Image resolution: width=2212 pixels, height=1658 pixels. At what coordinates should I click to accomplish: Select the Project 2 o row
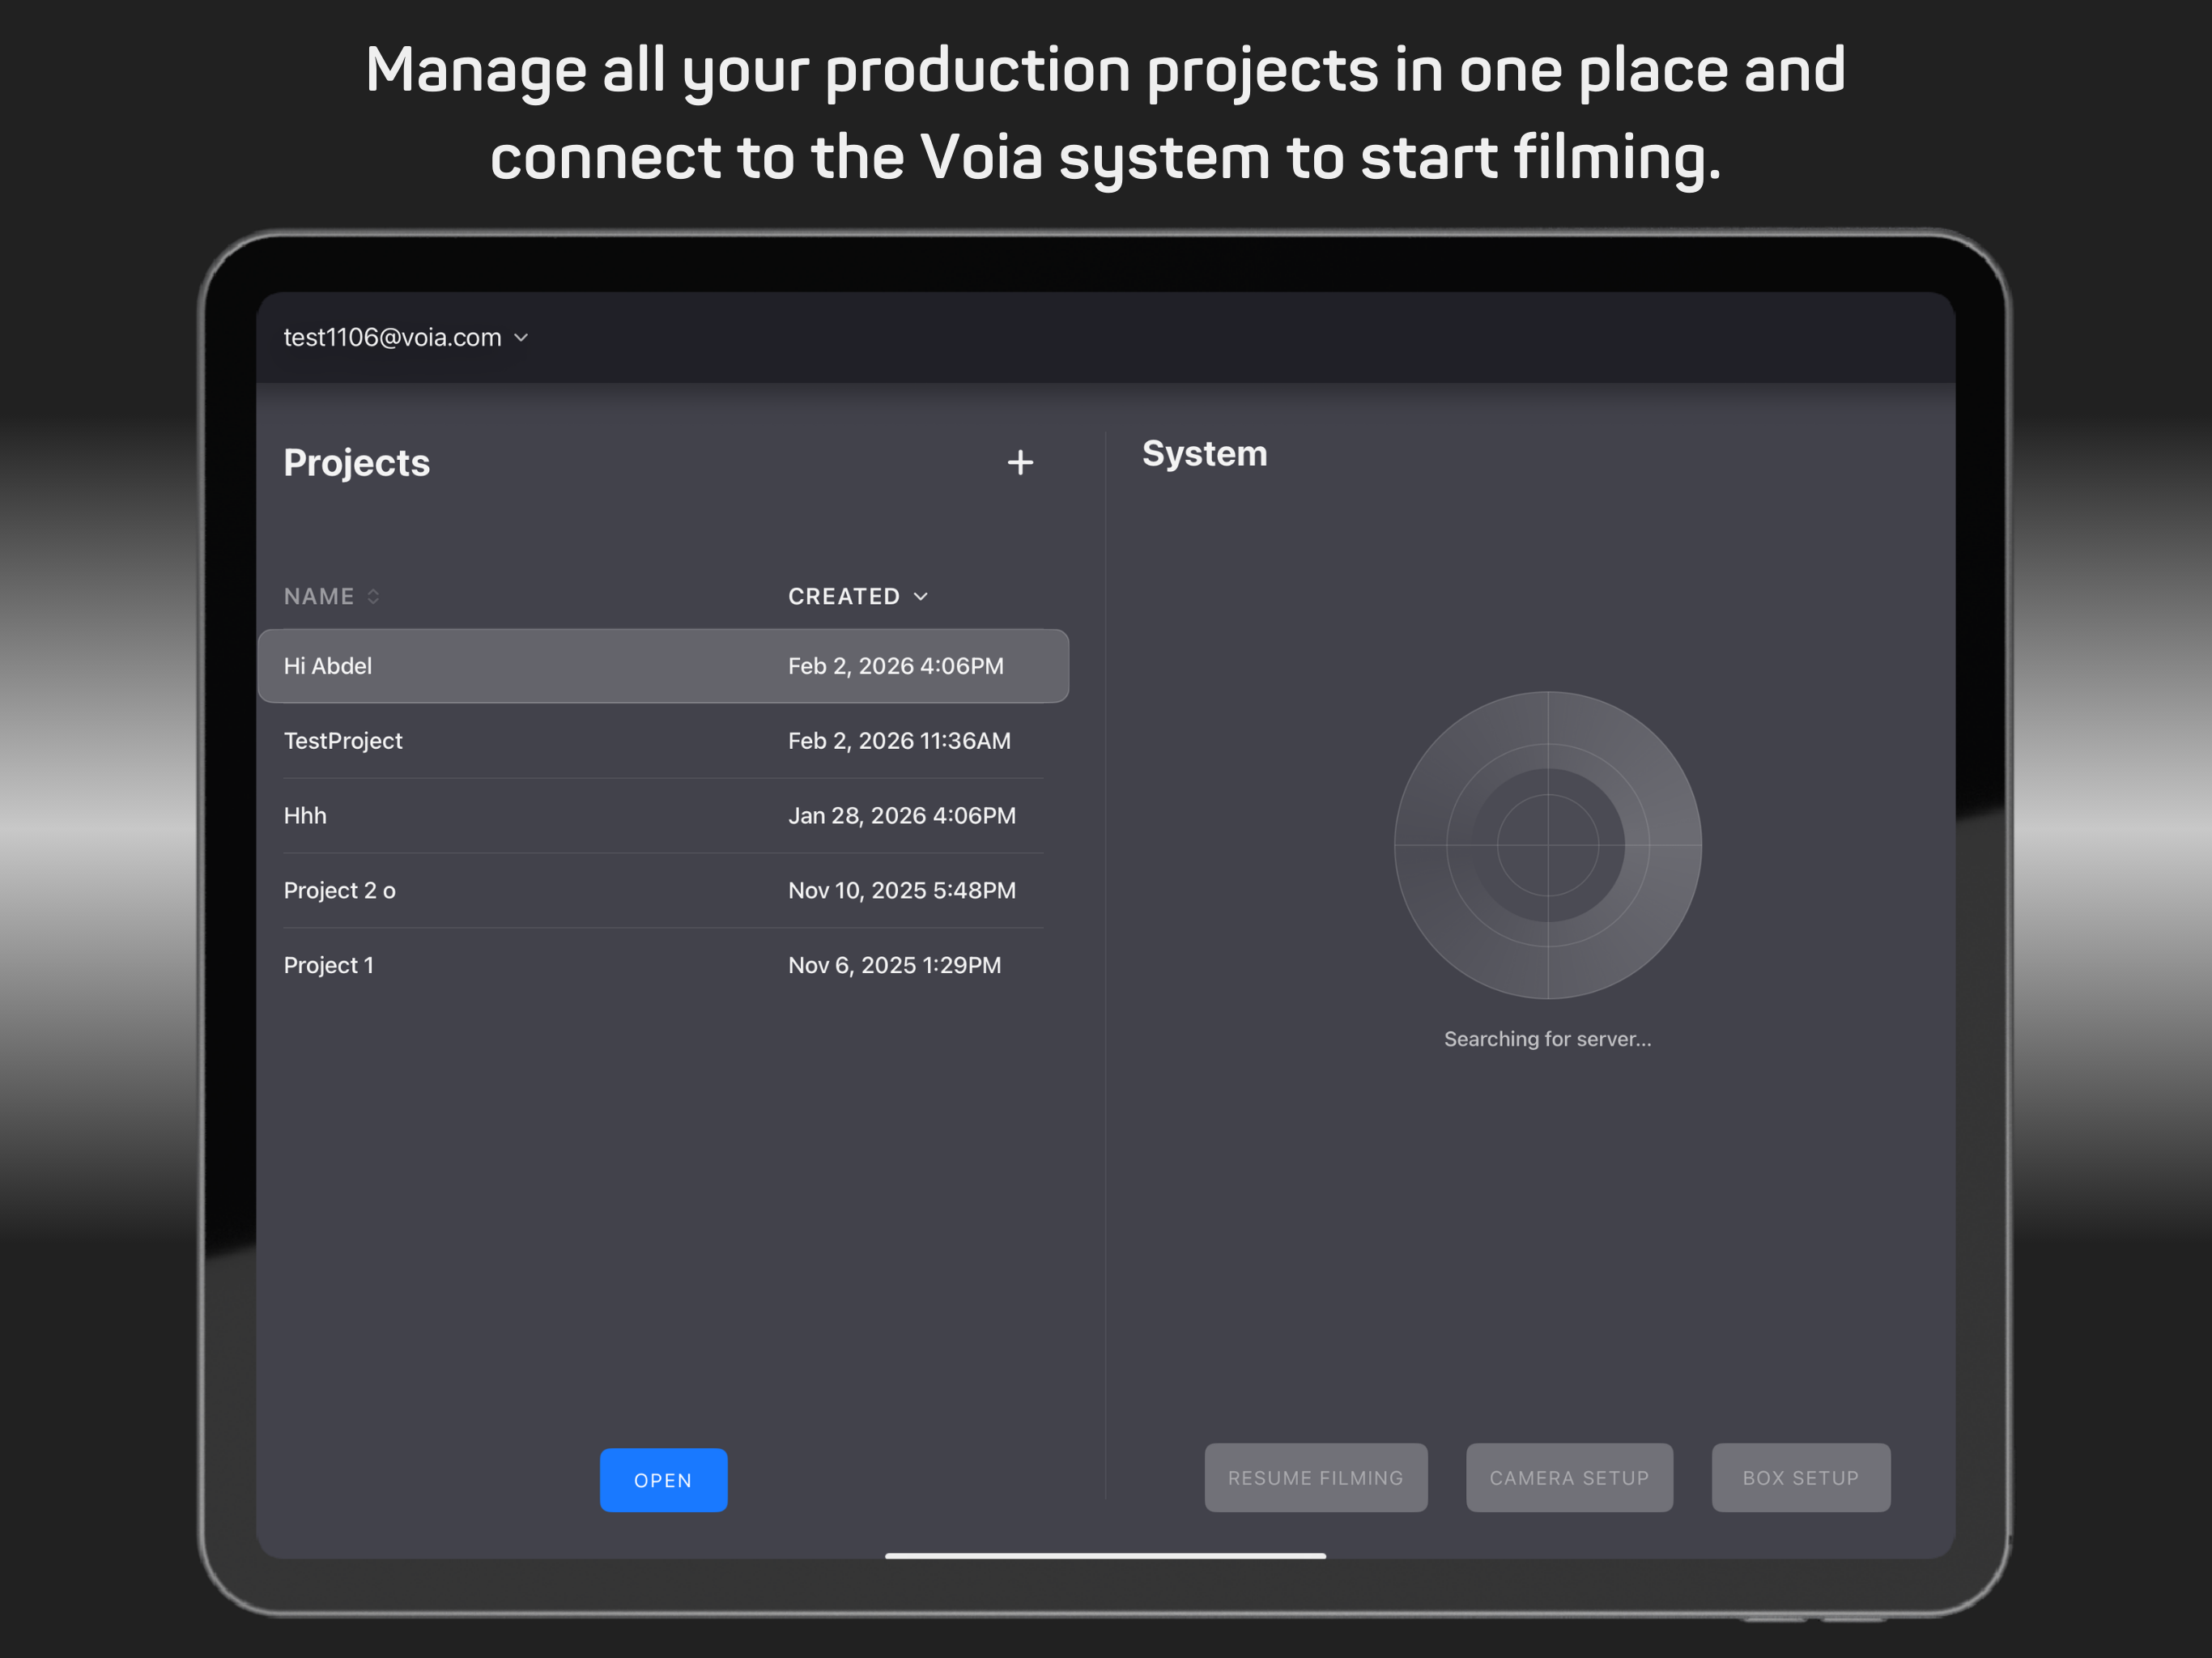(x=663, y=890)
